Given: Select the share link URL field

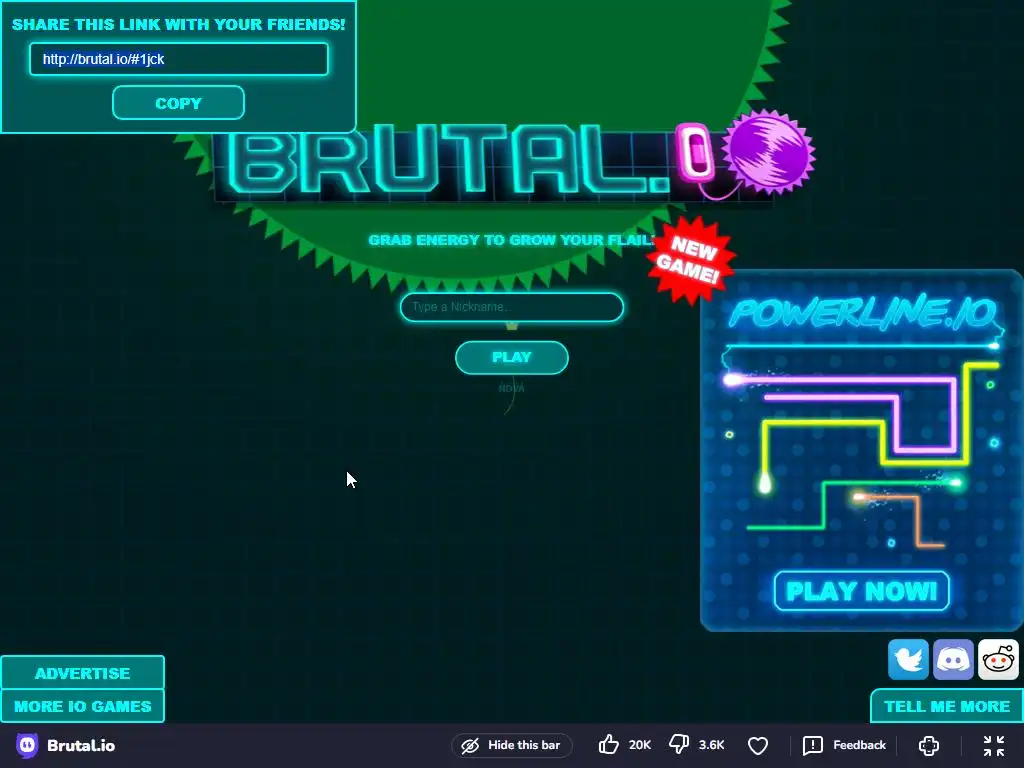Looking at the screenshot, I should (178, 59).
